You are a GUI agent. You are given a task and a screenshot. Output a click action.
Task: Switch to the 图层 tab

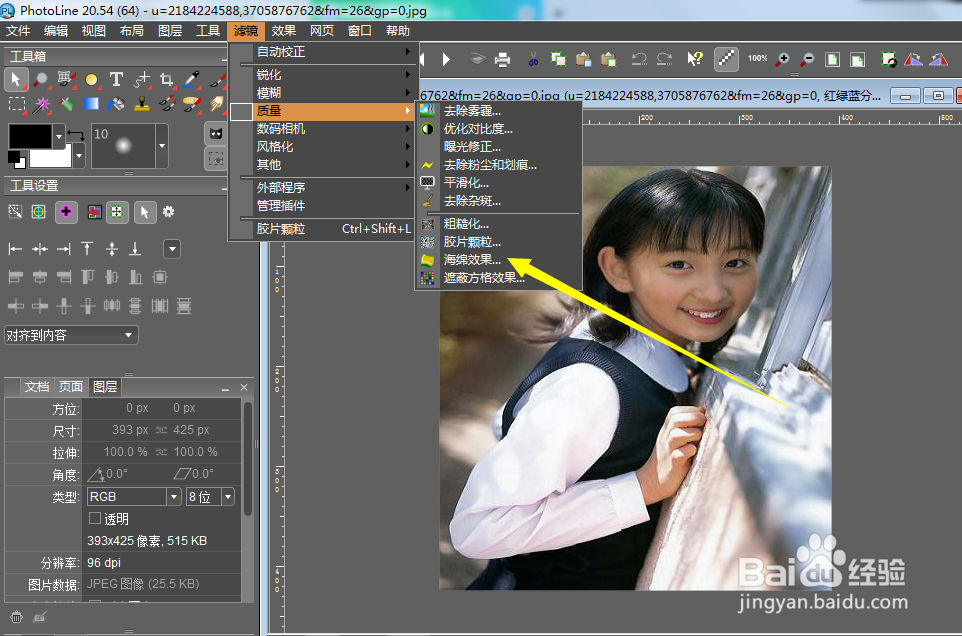(104, 386)
